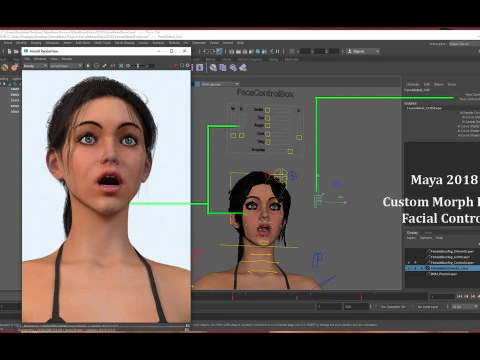
Task: Click the step back one key button
Action: [x=473, y=296]
